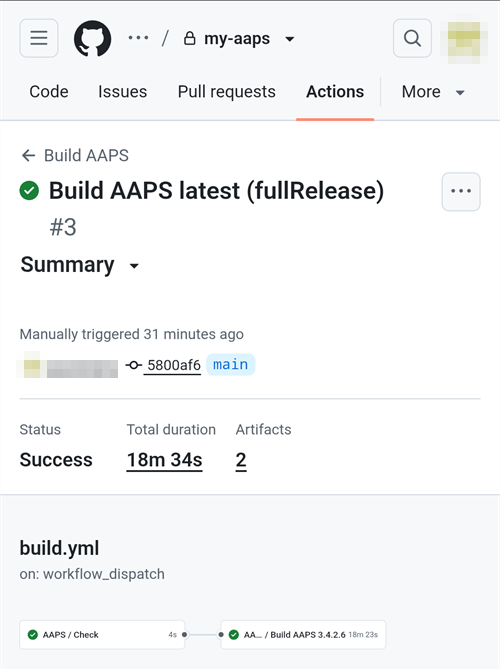Click the 'Manually triggered 31 minutes ago' text
This screenshot has width=500, height=669.
[132, 334]
